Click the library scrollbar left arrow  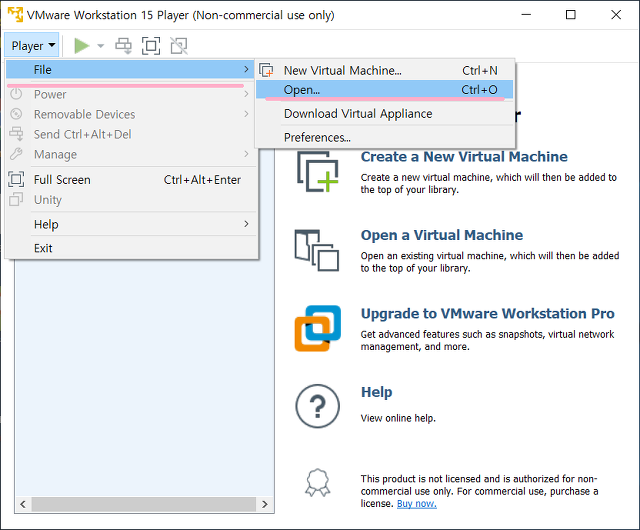(23, 504)
